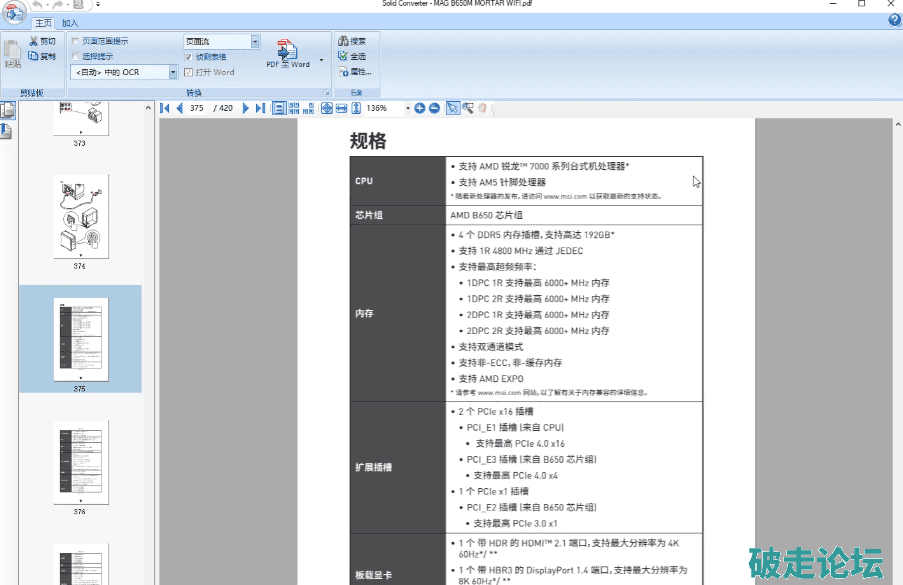Click the 扩展插槽 row header cell
This screenshot has height=585, width=903.
tap(397, 467)
